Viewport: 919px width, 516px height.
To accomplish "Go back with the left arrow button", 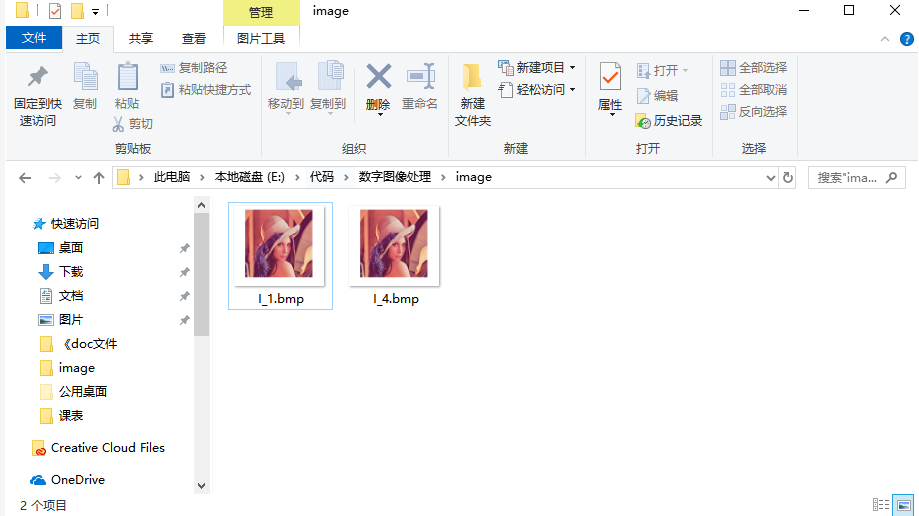I will [25, 178].
